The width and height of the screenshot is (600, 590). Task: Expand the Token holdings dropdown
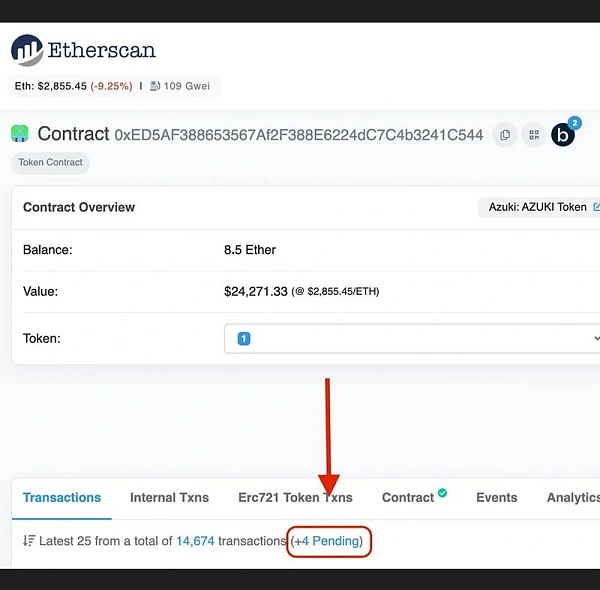(410, 338)
